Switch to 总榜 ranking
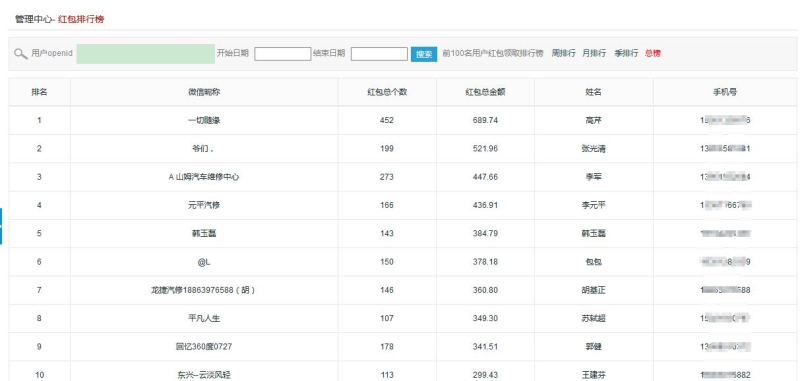Screen dimensions: 800x381 point(653,53)
